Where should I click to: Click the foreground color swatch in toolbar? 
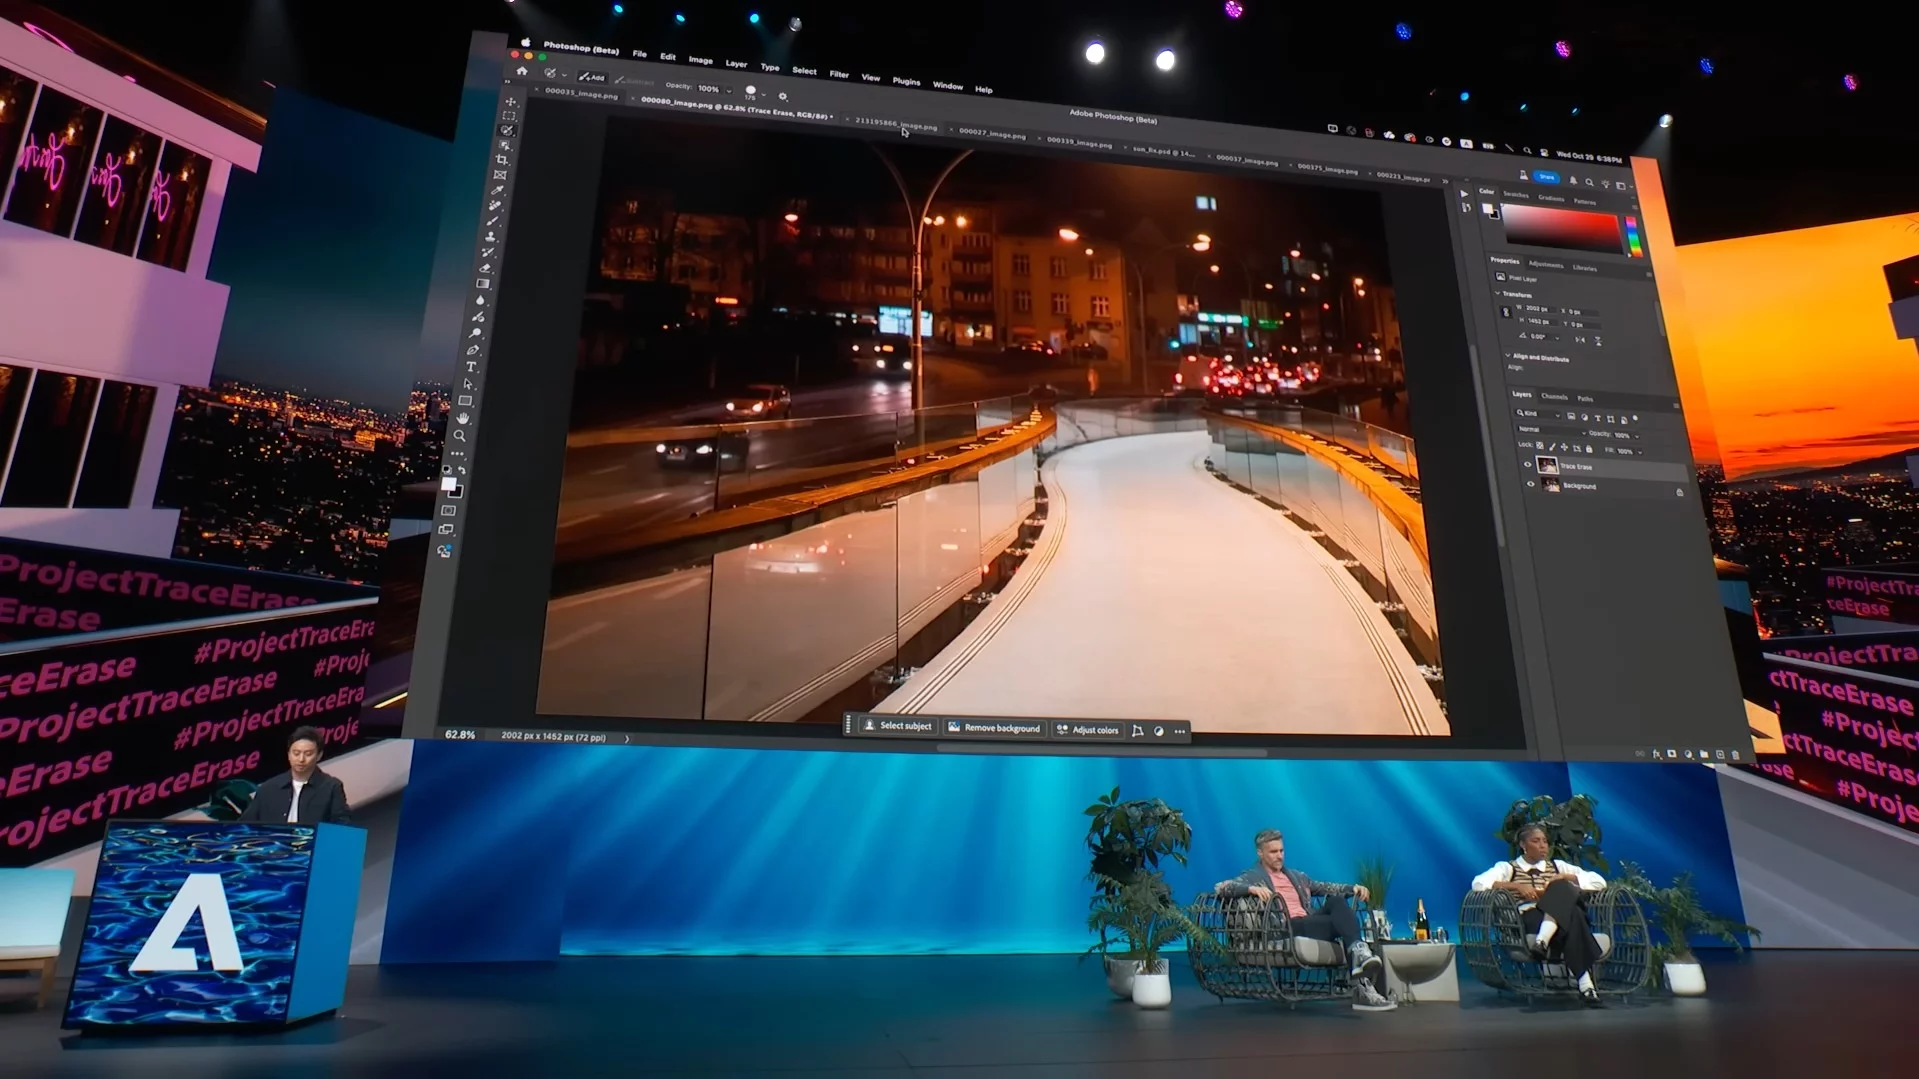pos(448,484)
